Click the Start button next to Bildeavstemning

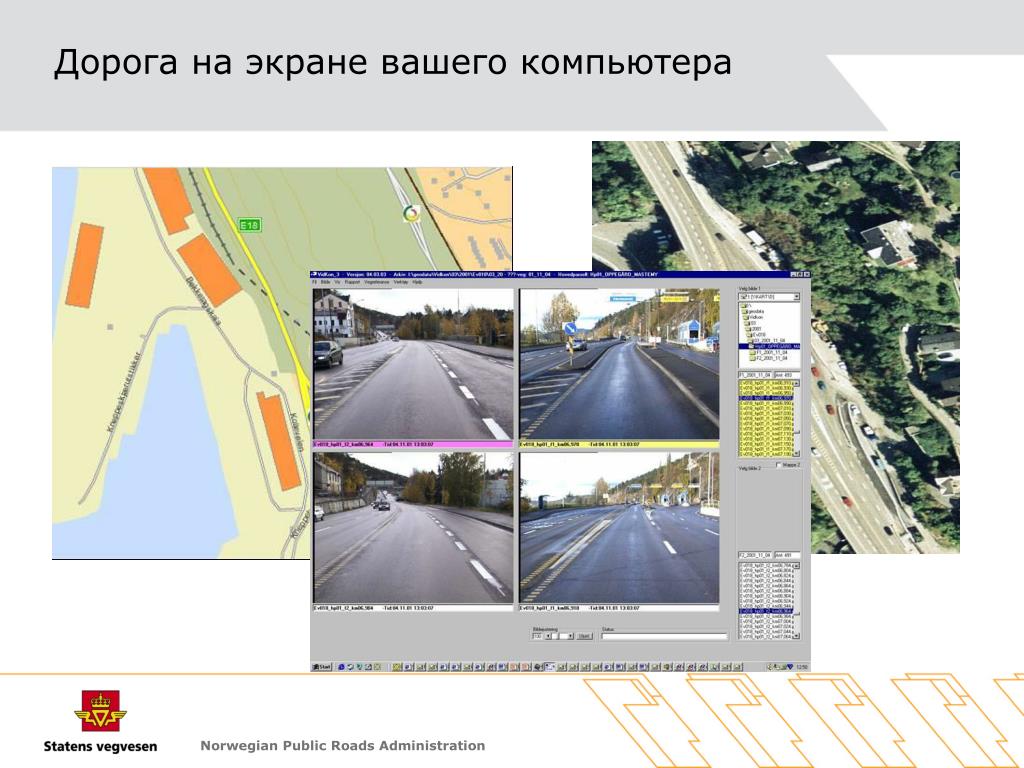pyautogui.click(x=584, y=636)
